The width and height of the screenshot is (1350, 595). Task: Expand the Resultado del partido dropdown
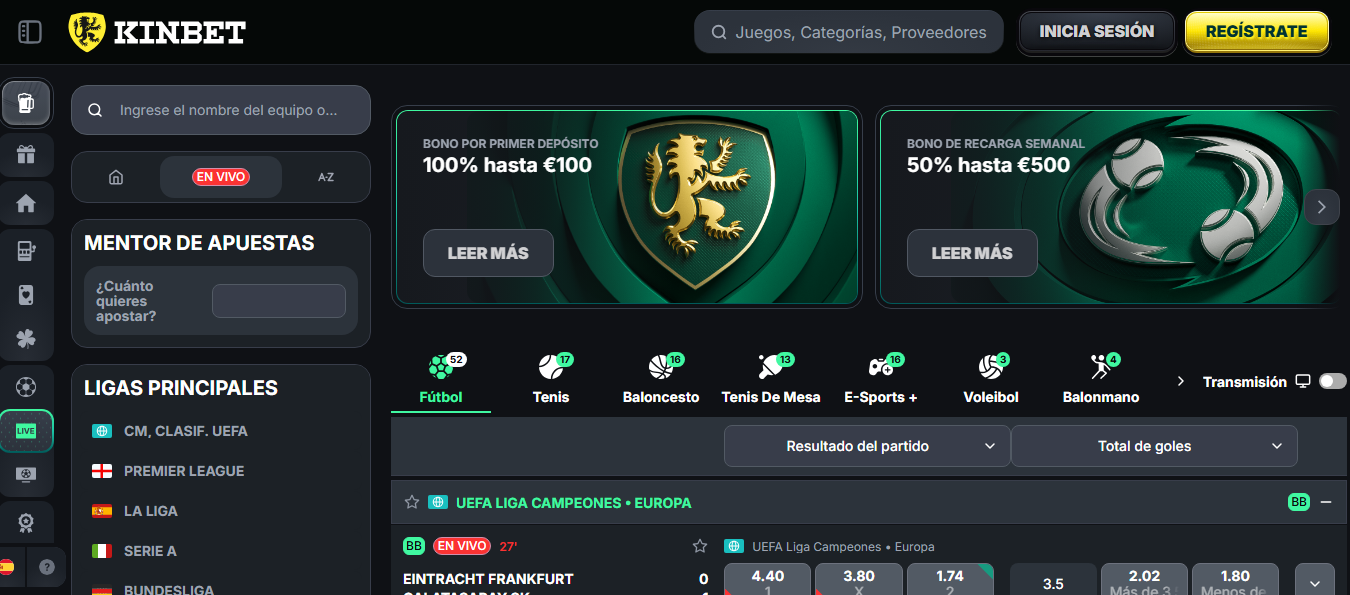[867, 446]
